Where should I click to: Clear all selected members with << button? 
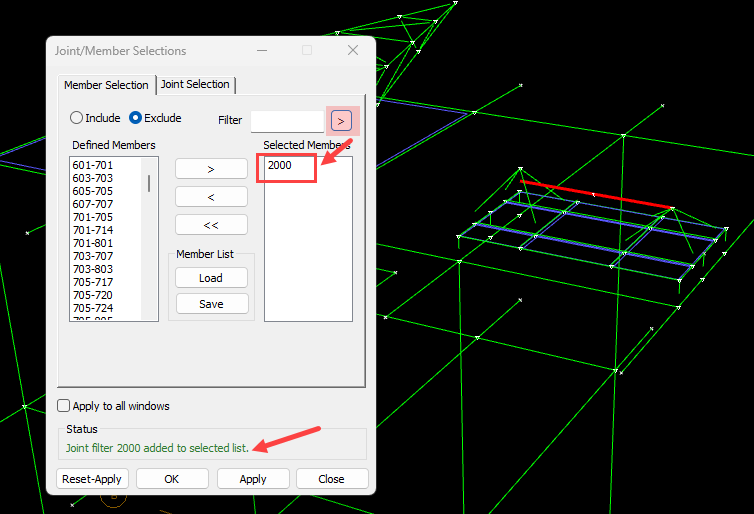coord(211,225)
